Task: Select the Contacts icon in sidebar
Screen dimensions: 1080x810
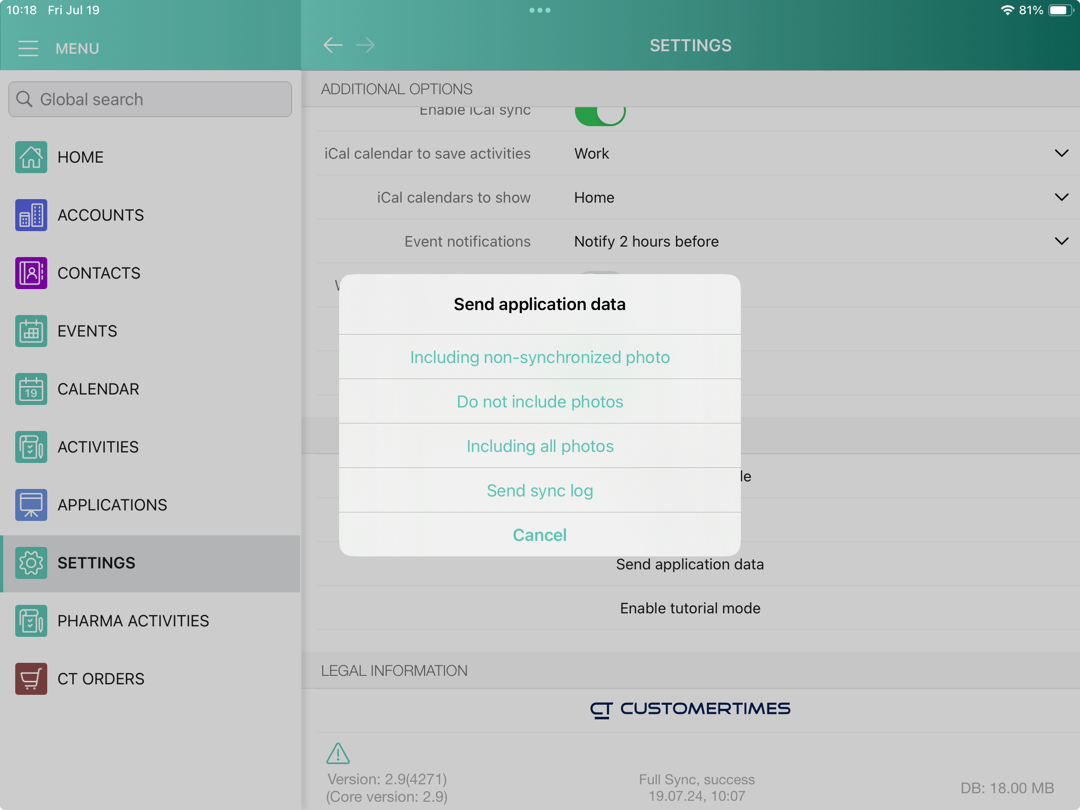Action: click(30, 273)
